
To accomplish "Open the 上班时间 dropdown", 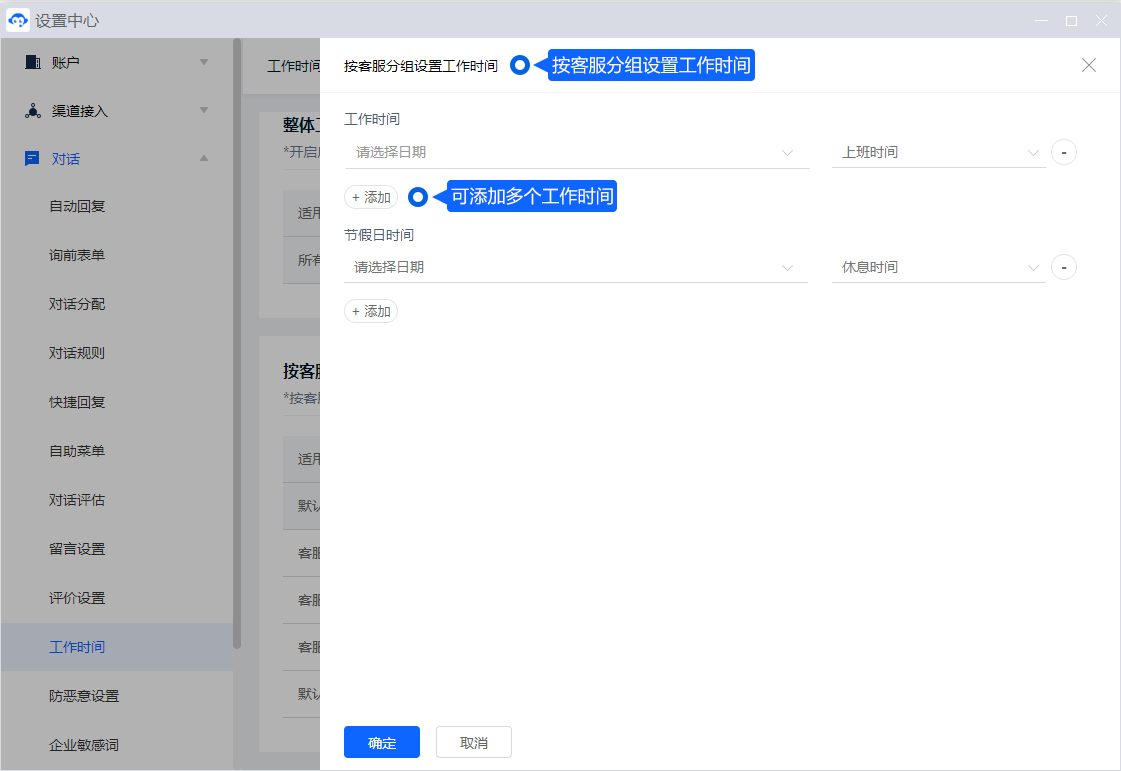I will click(938, 153).
